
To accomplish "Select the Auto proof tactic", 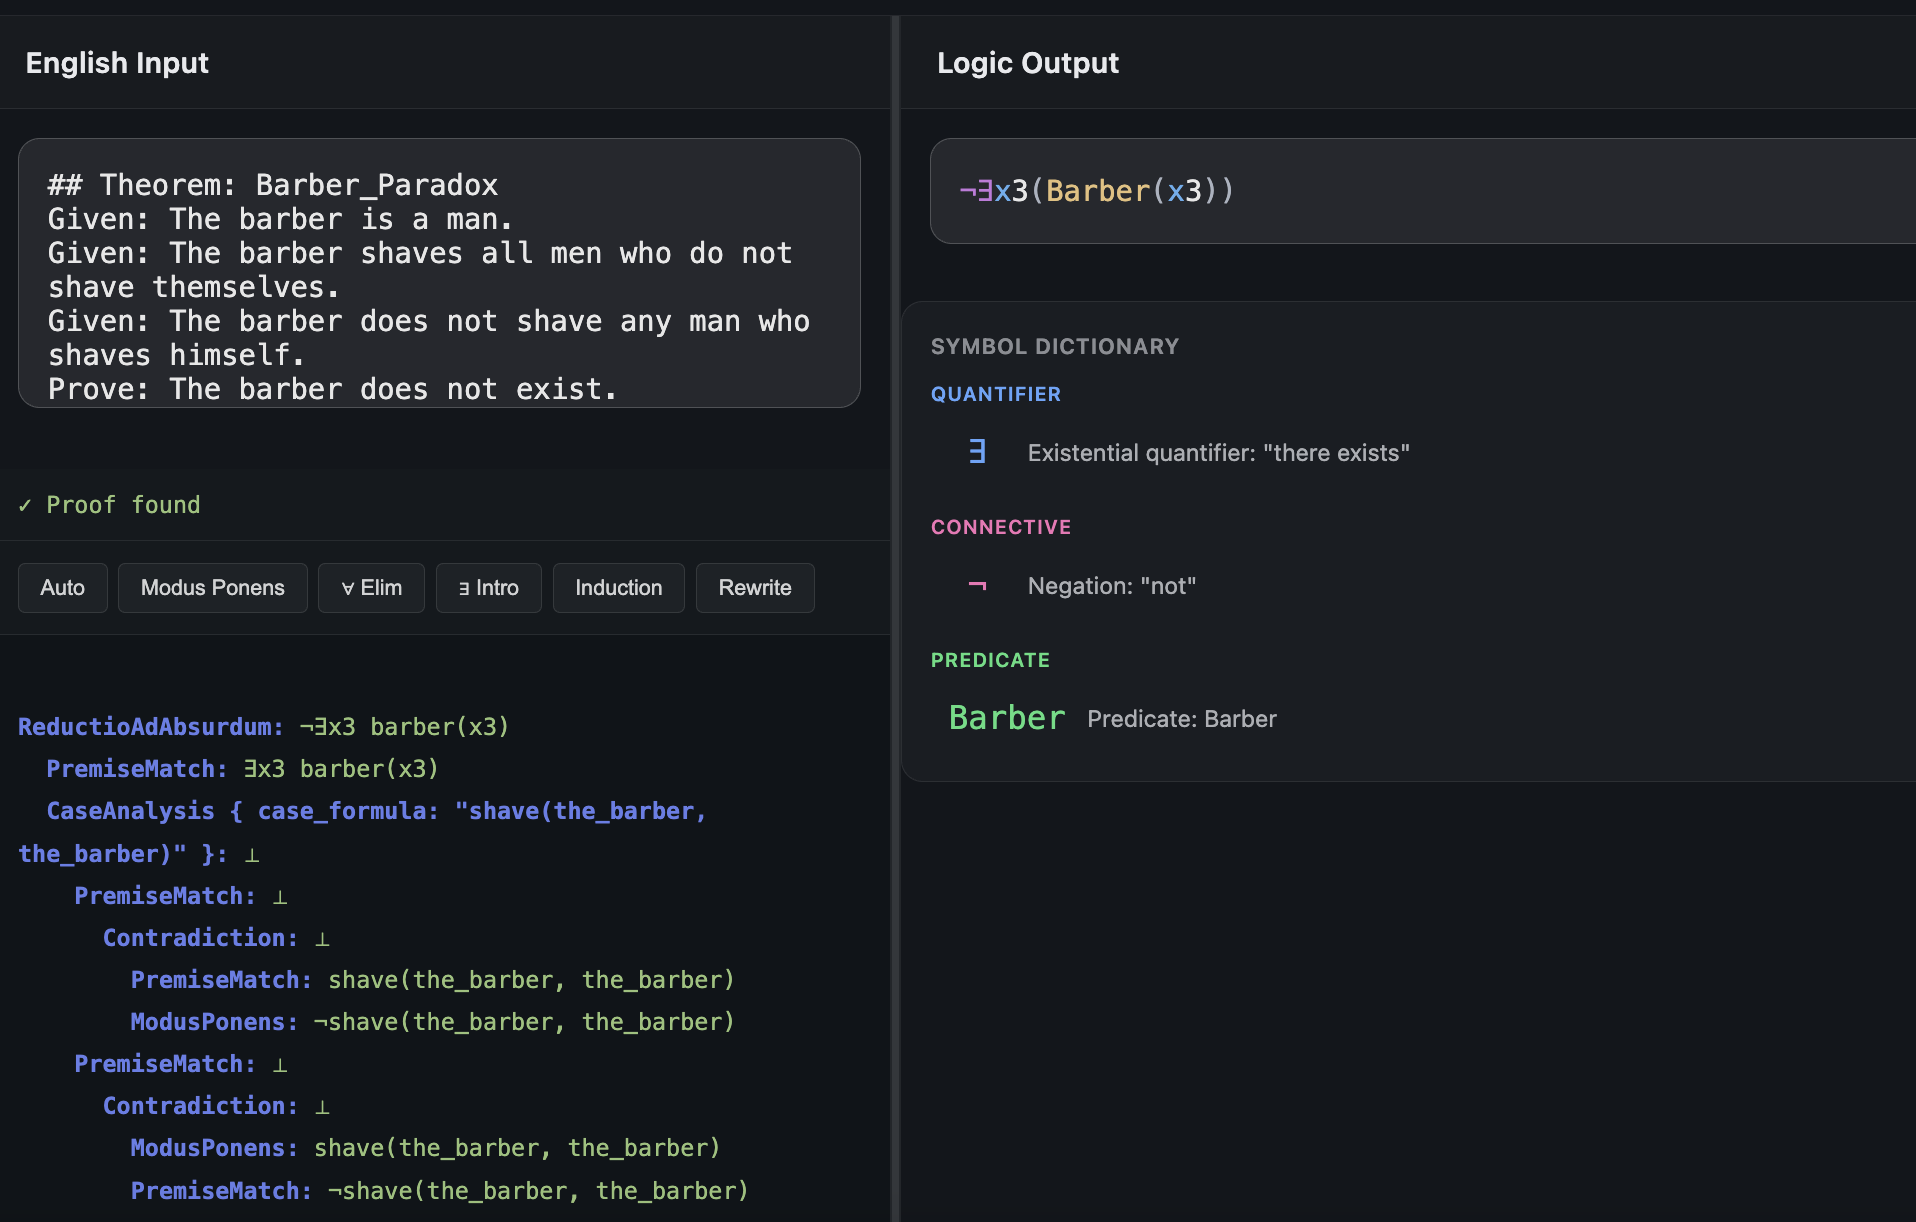I will 62,588.
